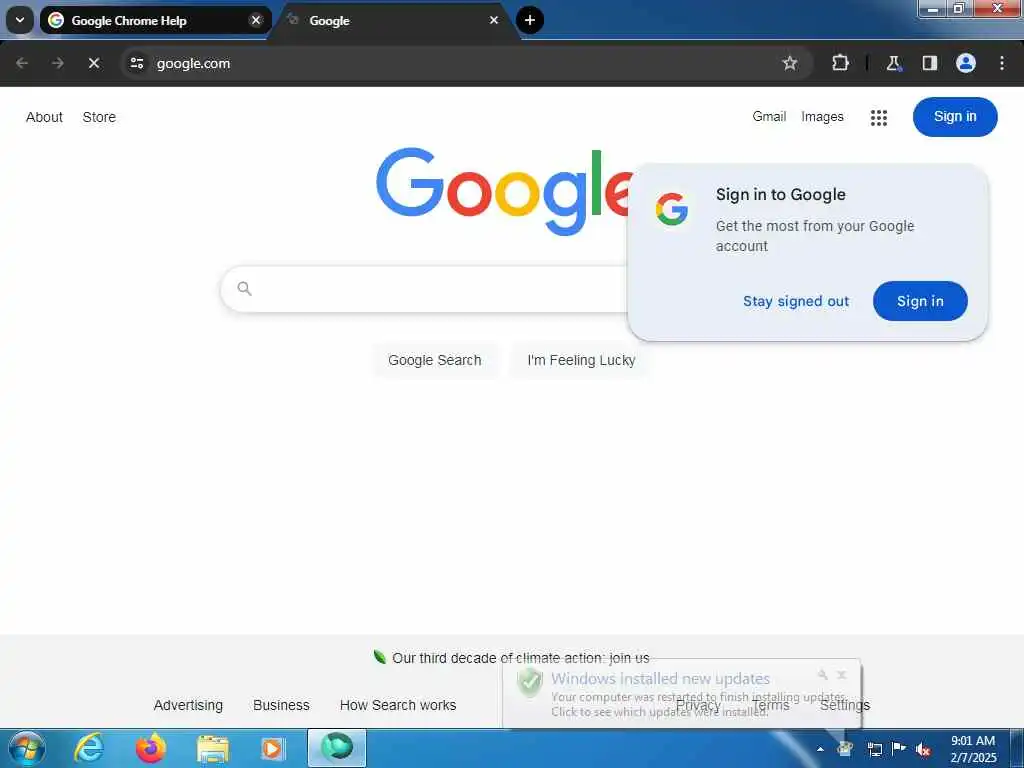Click the Google search box

click(x=424, y=289)
